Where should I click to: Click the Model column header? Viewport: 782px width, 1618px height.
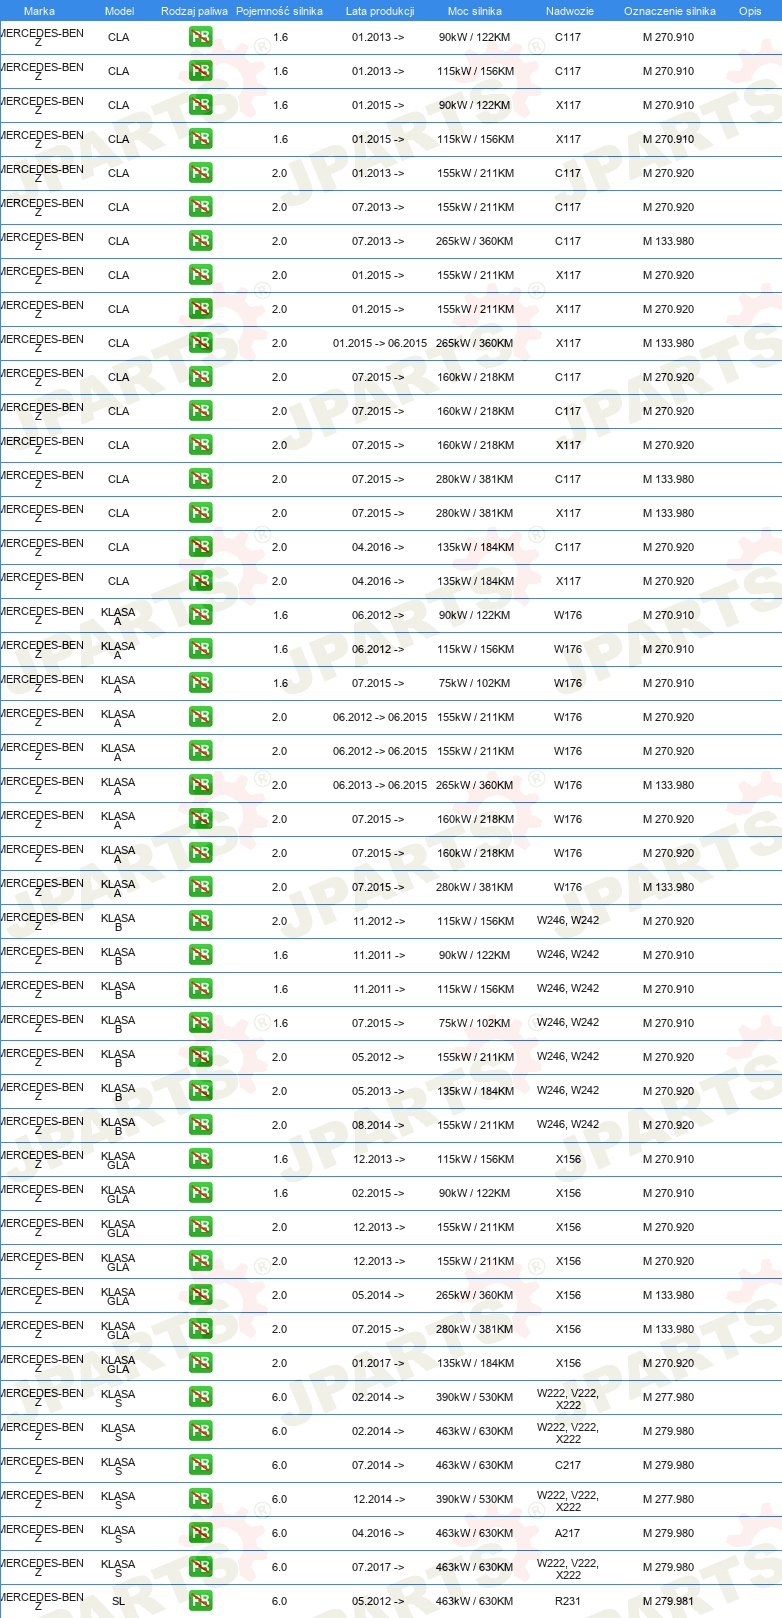[119, 11]
